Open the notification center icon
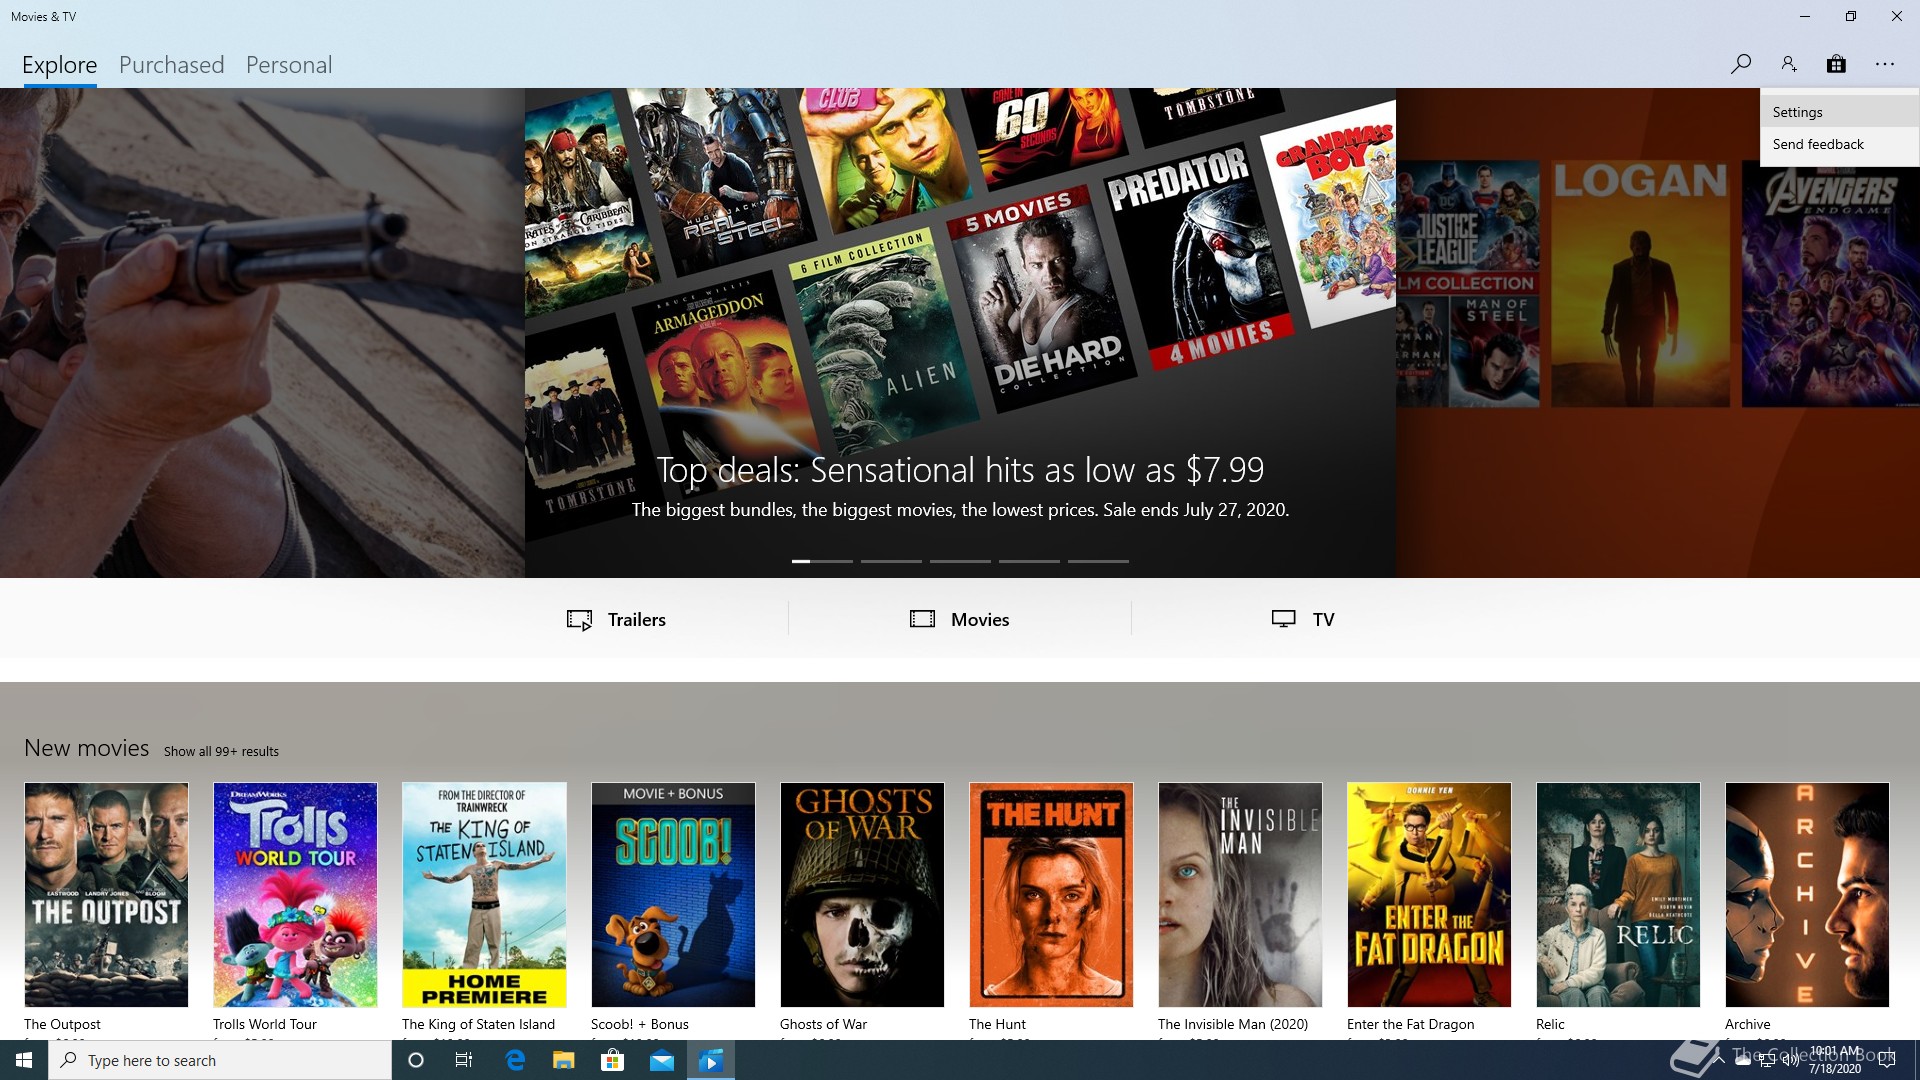Viewport: 1920px width, 1080px height. [x=1888, y=1060]
